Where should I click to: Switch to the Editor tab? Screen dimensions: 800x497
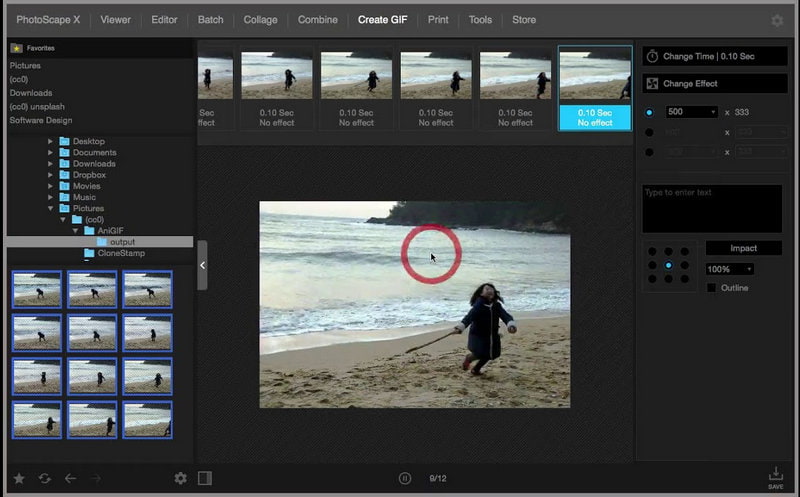click(164, 20)
